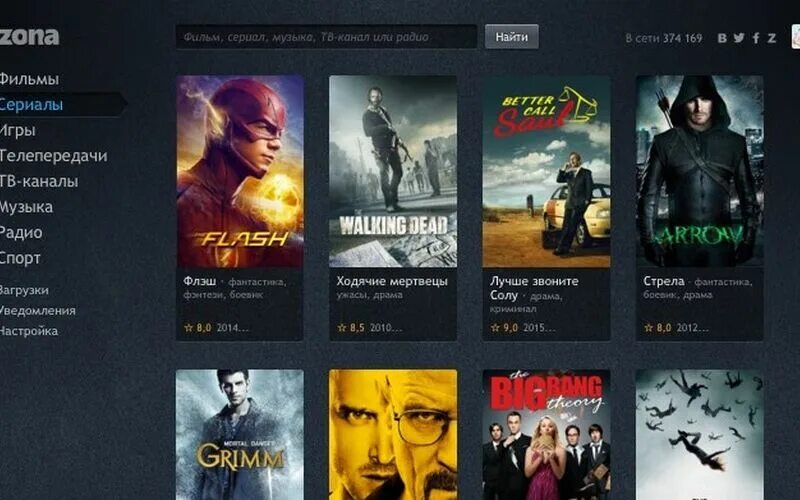
Task: Open the Better Call Saul poster
Action: tap(546, 171)
